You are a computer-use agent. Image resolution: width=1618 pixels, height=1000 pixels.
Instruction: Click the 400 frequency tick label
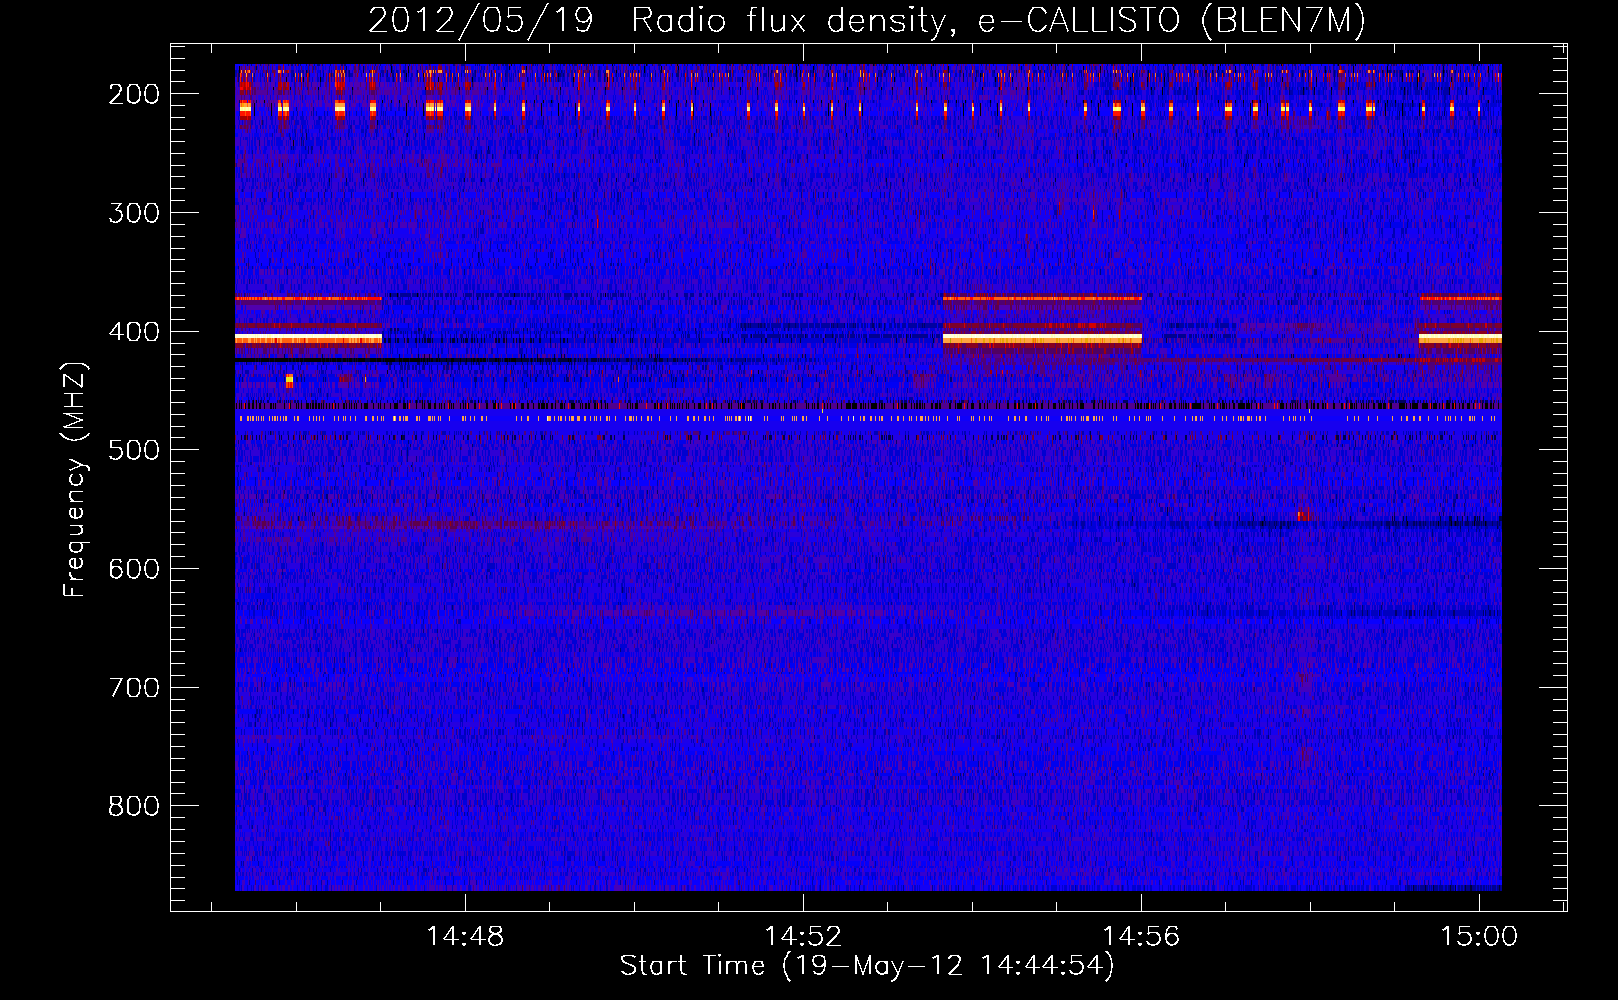134,331
